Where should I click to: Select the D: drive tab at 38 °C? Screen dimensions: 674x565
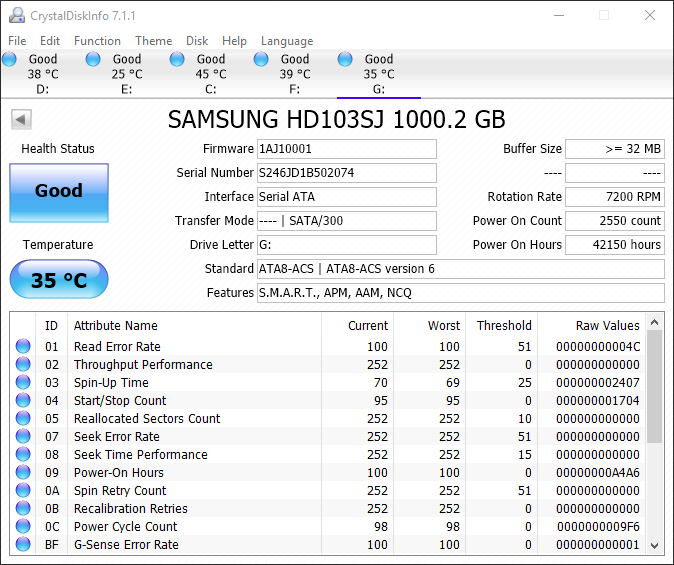coord(43,74)
